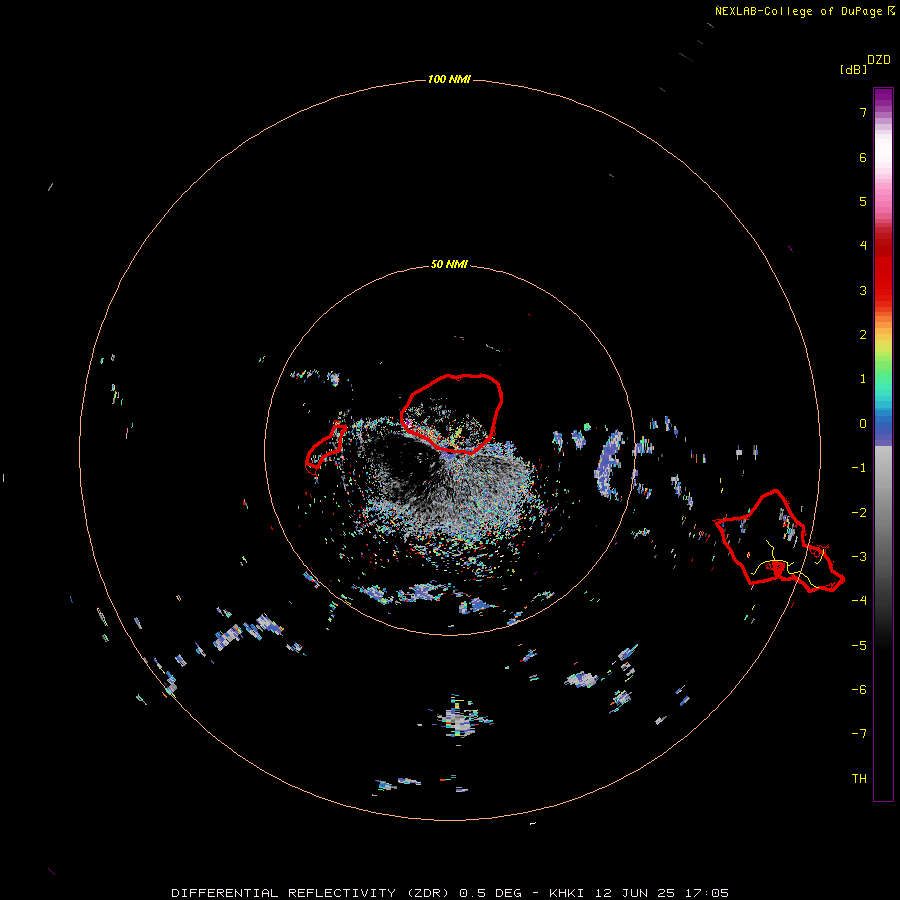The width and height of the screenshot is (900, 900).
Task: Click the 4 dB tick label
Action: (x=863, y=246)
